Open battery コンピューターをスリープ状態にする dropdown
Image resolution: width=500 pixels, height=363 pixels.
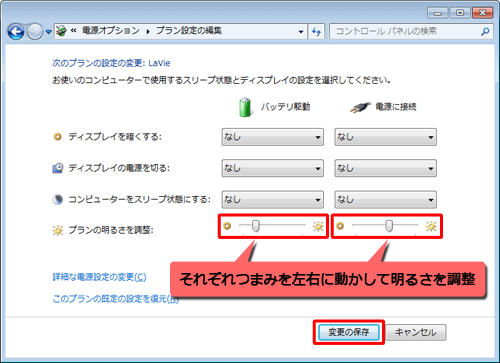point(273,199)
